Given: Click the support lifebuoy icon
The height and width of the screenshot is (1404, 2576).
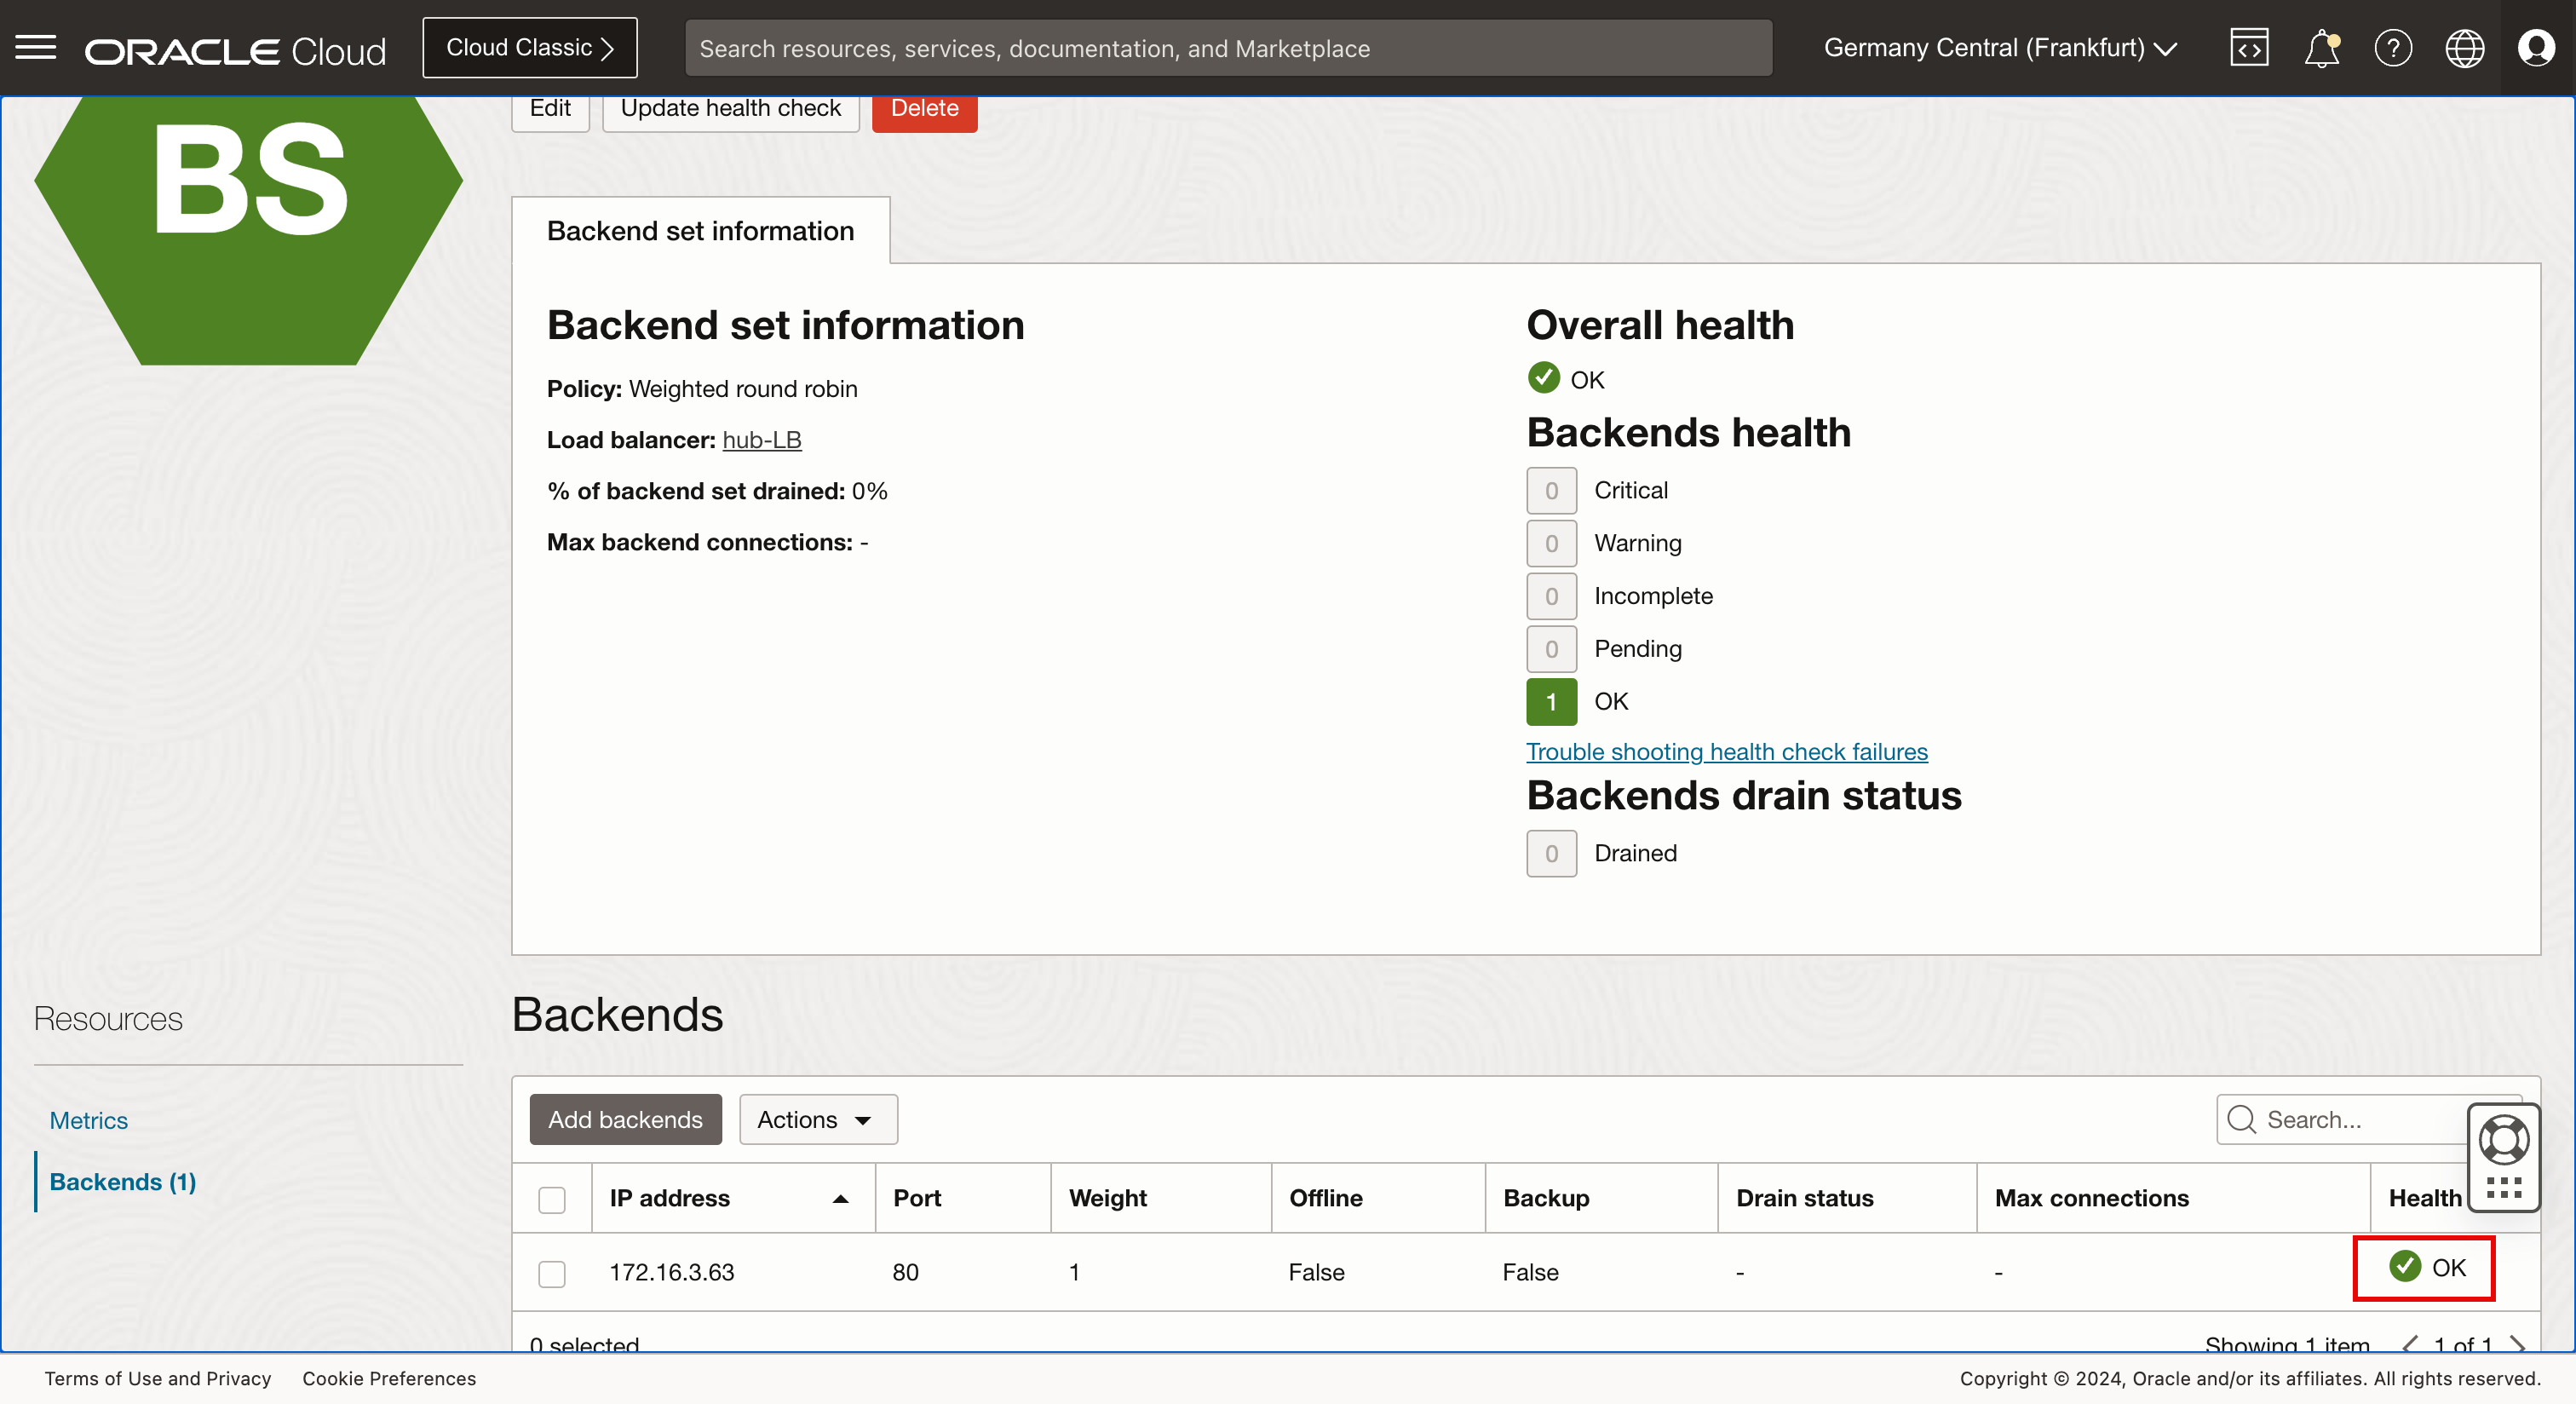Looking at the screenshot, I should [2503, 1140].
